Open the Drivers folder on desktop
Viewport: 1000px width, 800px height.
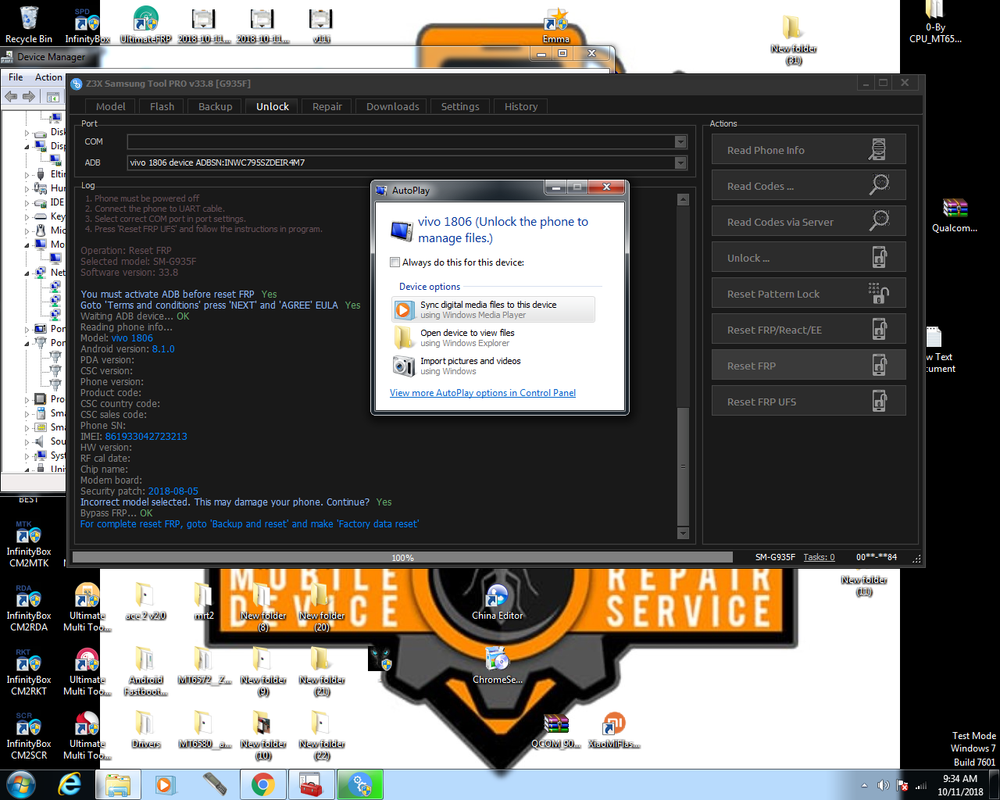coord(145,730)
